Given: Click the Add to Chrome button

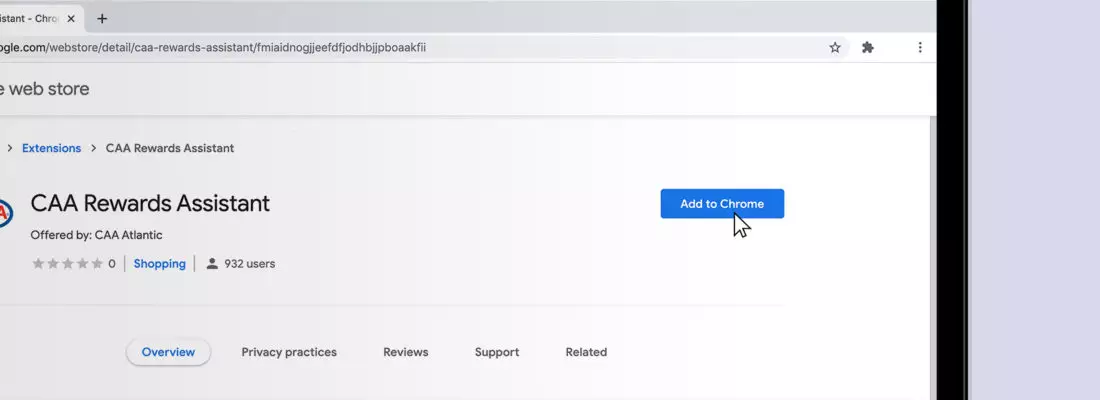Looking at the screenshot, I should (x=722, y=204).
